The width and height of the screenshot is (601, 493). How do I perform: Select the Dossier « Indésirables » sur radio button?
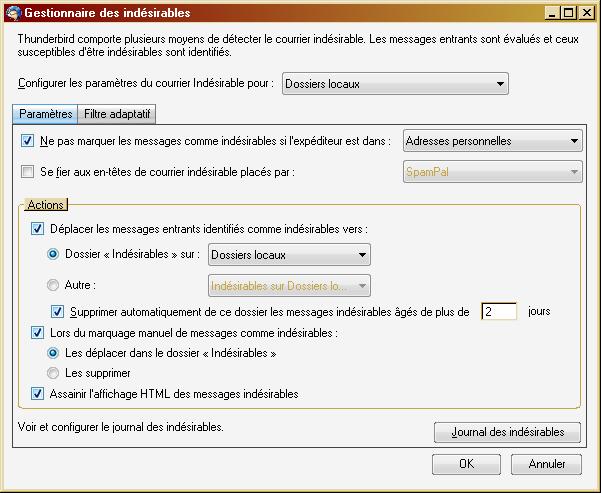pyautogui.click(x=53, y=254)
